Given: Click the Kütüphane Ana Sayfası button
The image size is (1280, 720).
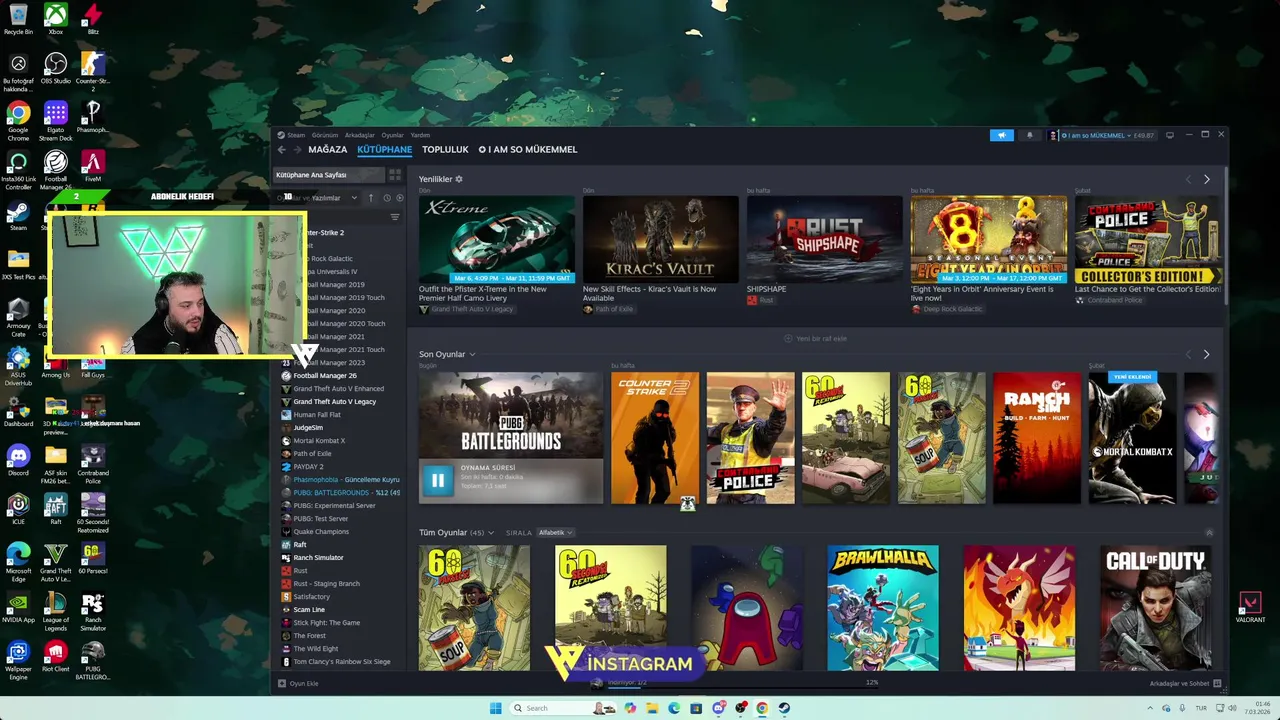Looking at the screenshot, I should [329, 175].
